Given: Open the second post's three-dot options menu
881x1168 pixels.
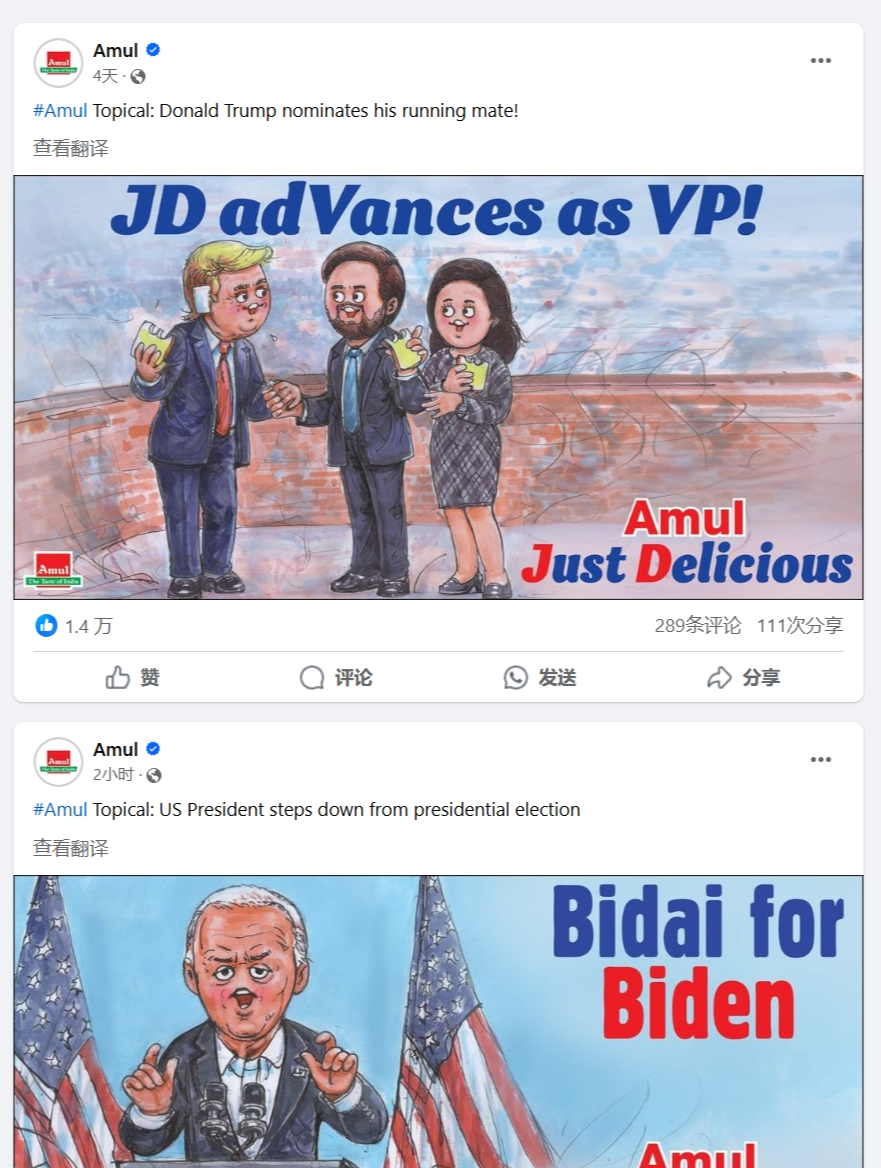Looking at the screenshot, I should (x=820, y=759).
